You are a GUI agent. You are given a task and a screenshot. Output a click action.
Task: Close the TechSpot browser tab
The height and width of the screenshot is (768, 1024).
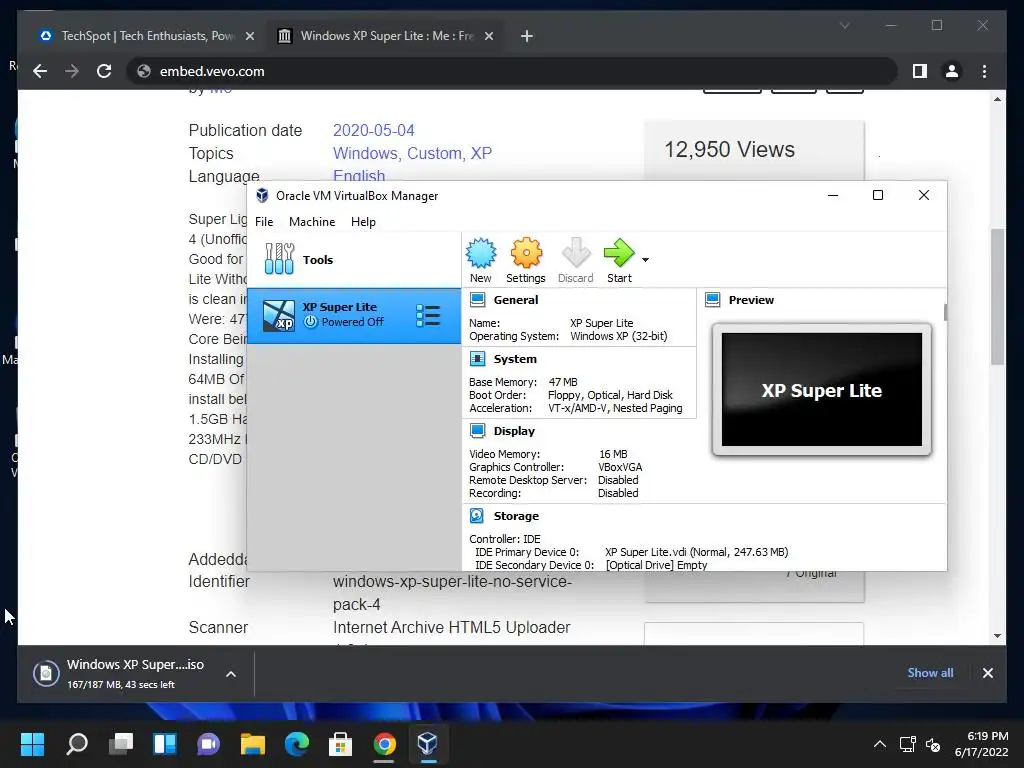point(249,36)
